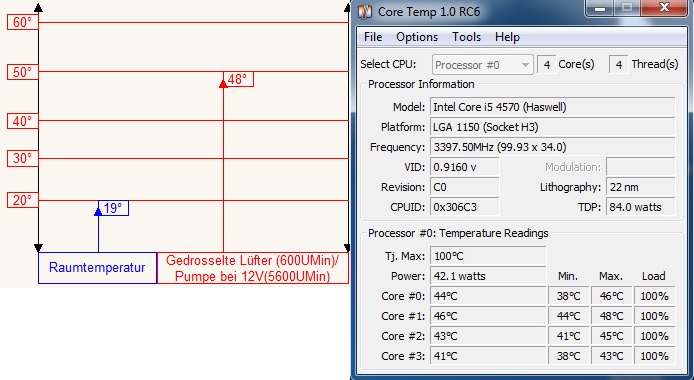The image size is (694, 380).
Task: Click Core #2 load value 100%
Action: coord(654,336)
